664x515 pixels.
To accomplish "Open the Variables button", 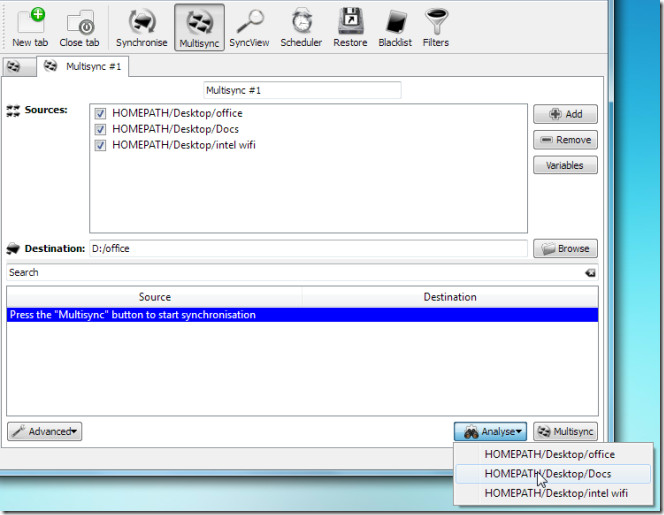I will 565,165.
